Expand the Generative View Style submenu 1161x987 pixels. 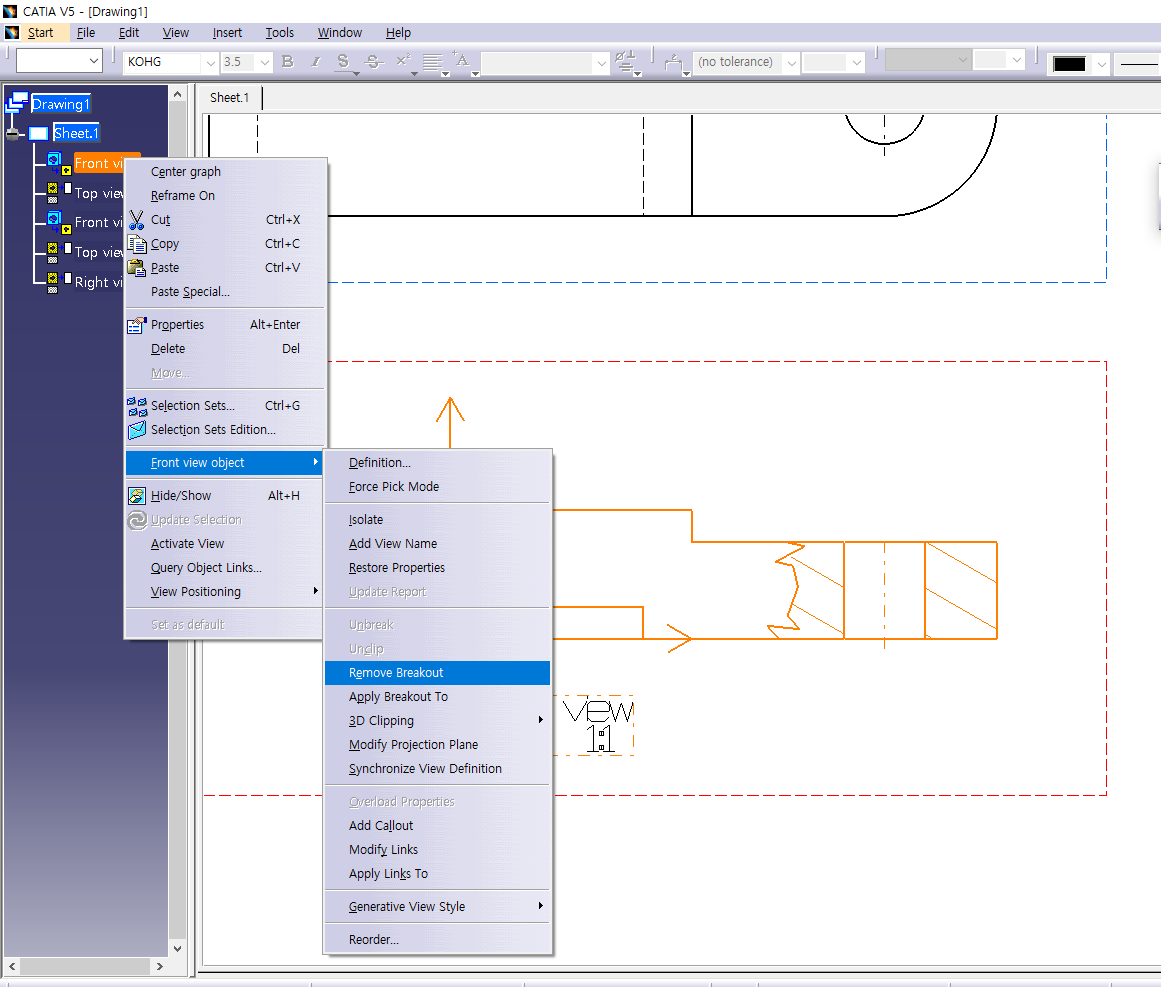(x=438, y=906)
